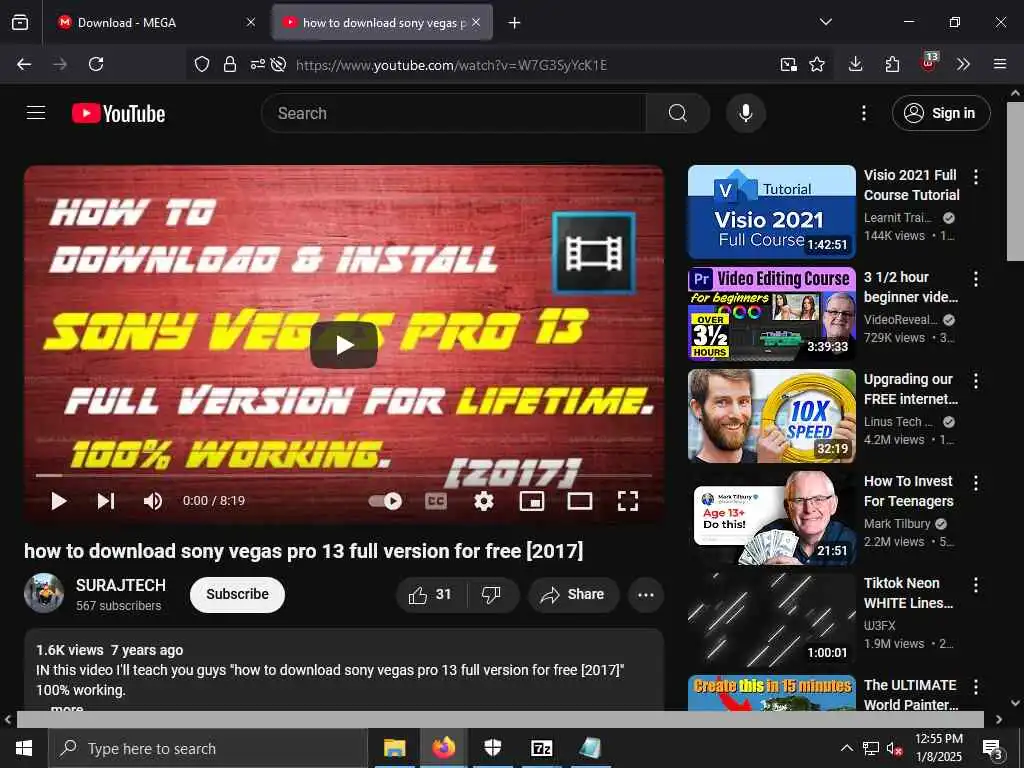The height and width of the screenshot is (768, 1024).
Task: Play the video with the center play button
Action: click(x=344, y=345)
